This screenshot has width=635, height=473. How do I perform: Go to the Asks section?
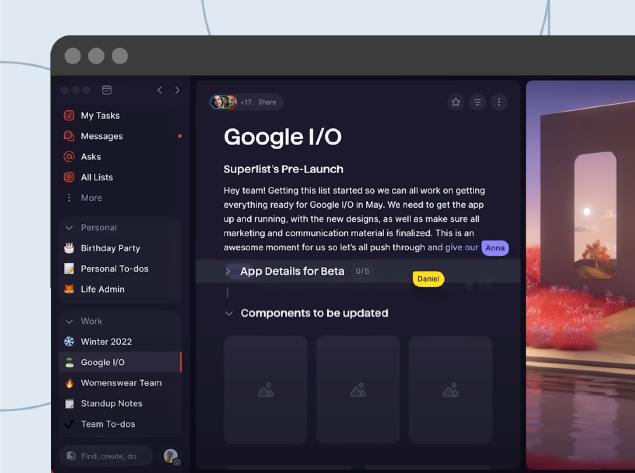pos(90,157)
